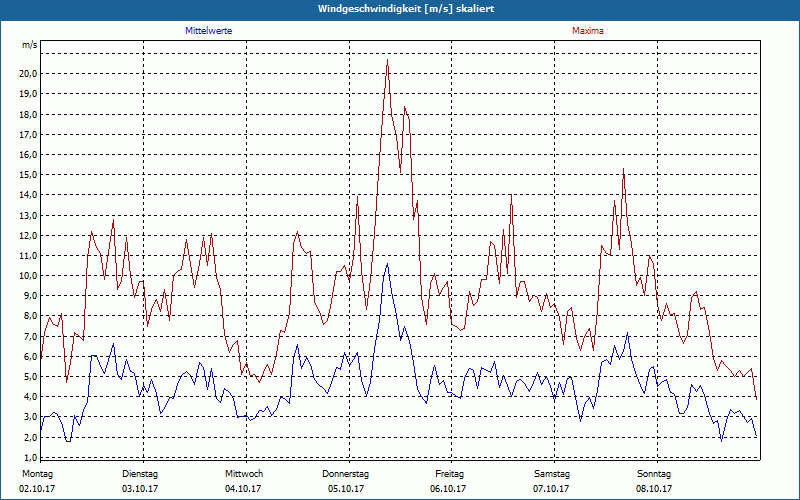Click the 20,0 y-axis value

point(28,73)
